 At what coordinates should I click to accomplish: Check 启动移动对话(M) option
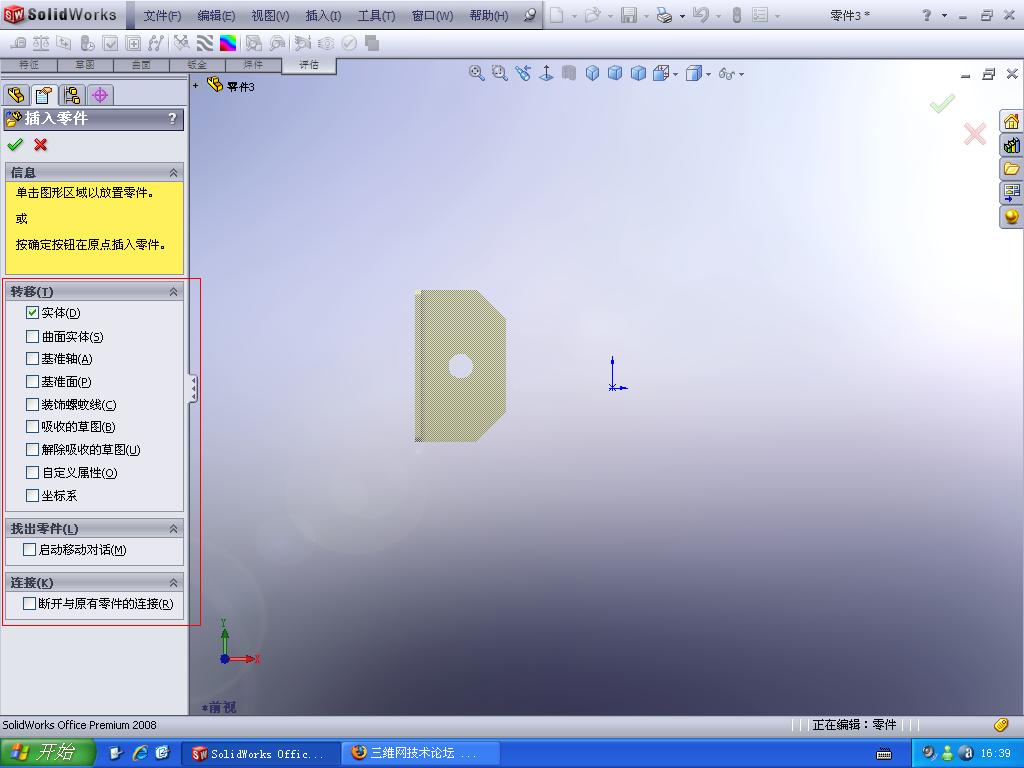[29, 550]
